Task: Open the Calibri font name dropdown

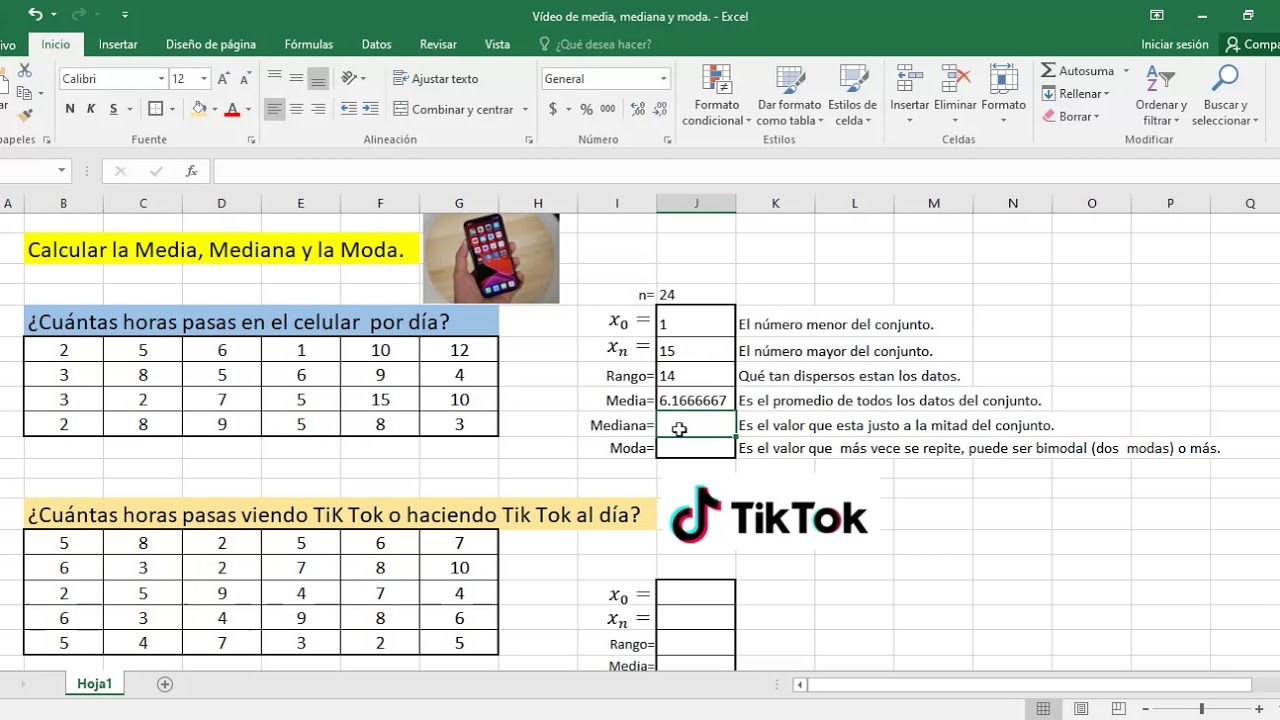Action: [161, 79]
